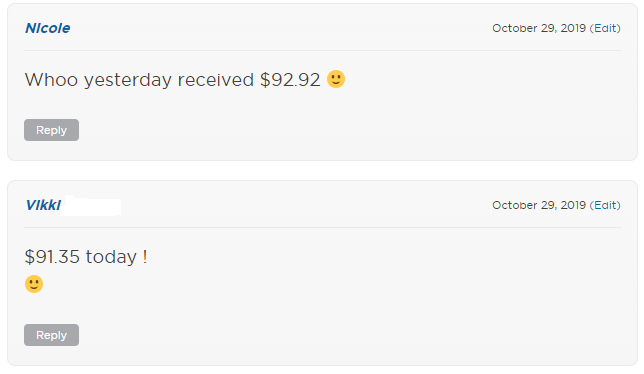Screen dimensions: 644x374
Task: Edit Nicole's comment via the Edit link
Action: click(607, 28)
